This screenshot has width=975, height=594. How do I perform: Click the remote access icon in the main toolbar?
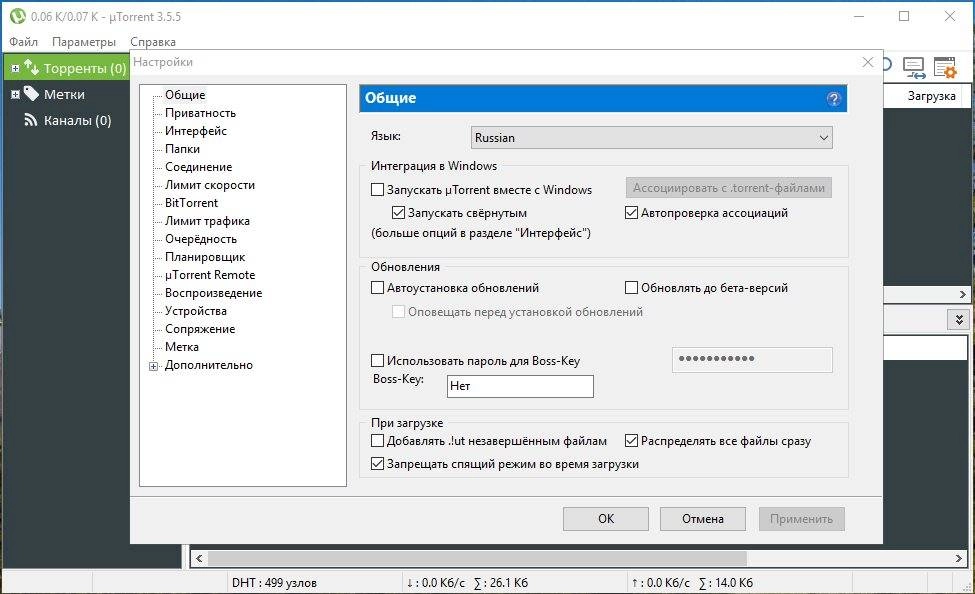(914, 67)
